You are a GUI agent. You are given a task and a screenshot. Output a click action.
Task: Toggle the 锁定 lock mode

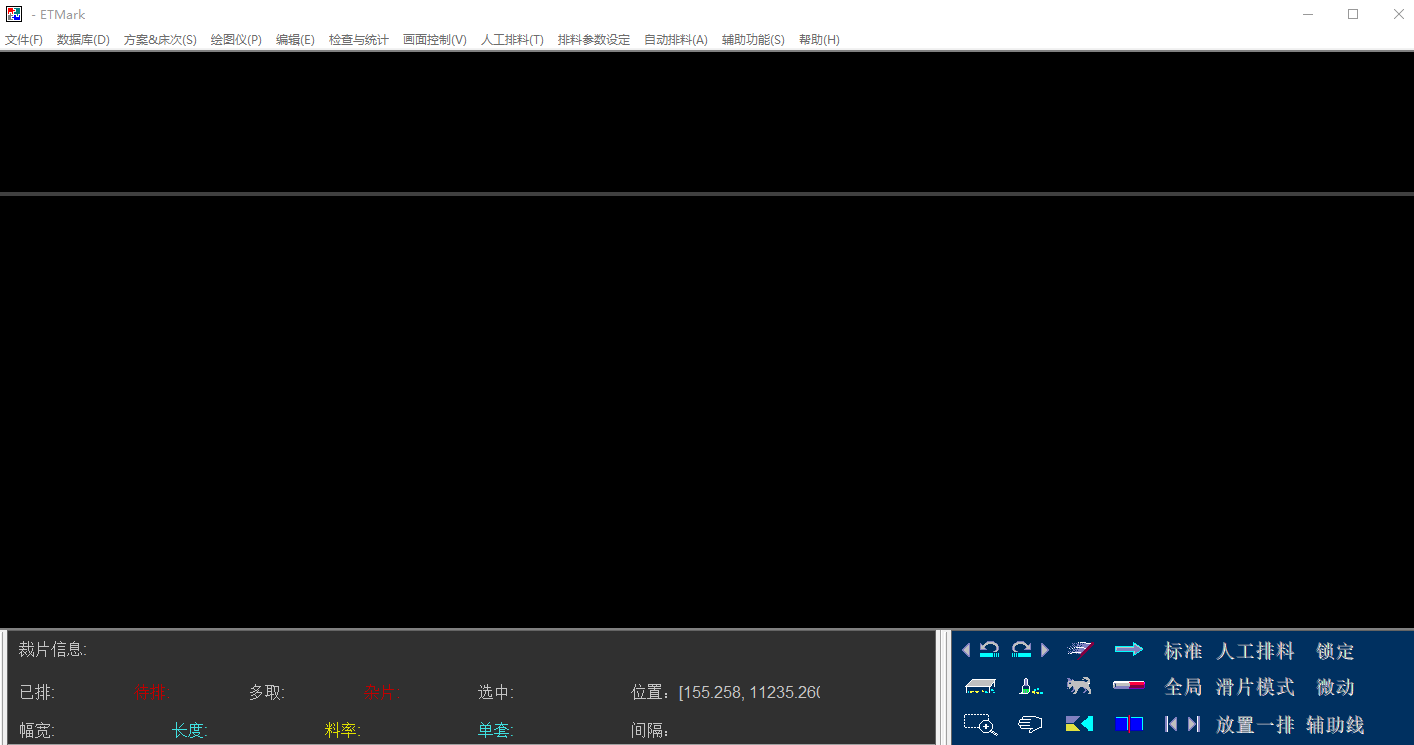1334,650
